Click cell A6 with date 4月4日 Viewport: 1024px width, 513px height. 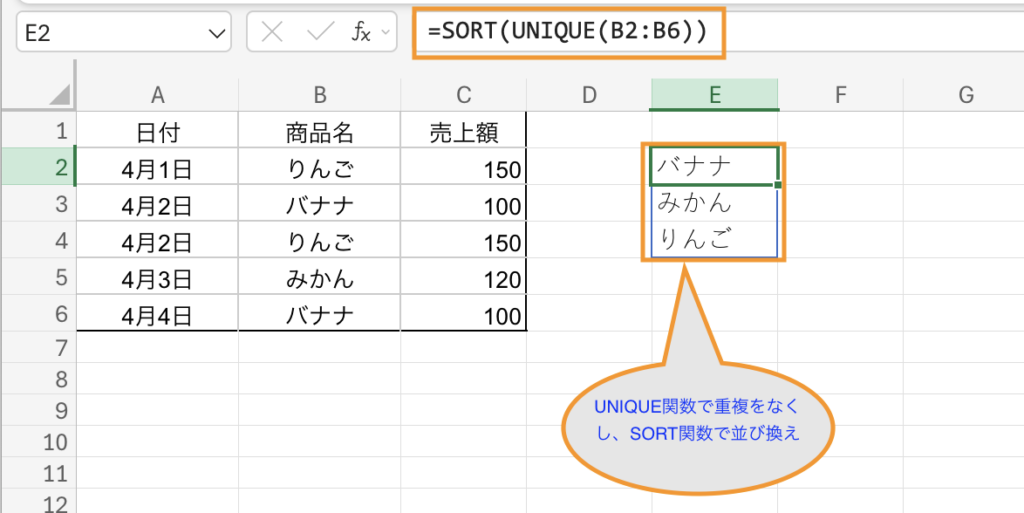(x=157, y=317)
